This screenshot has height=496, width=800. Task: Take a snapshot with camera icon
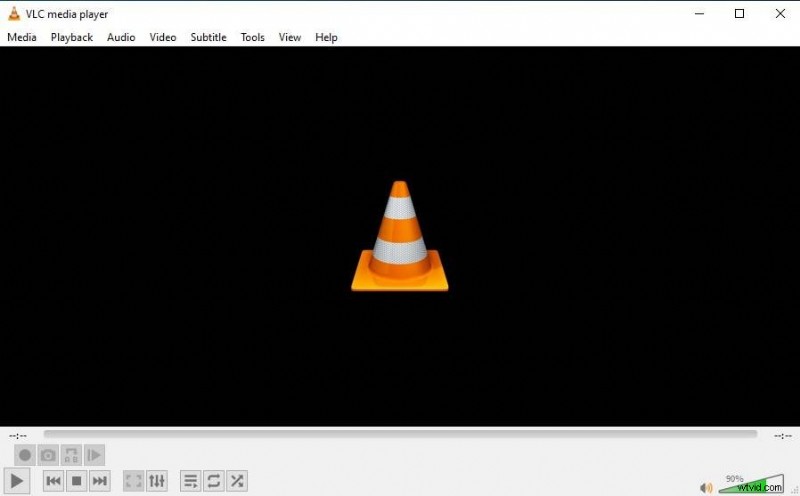click(x=48, y=455)
